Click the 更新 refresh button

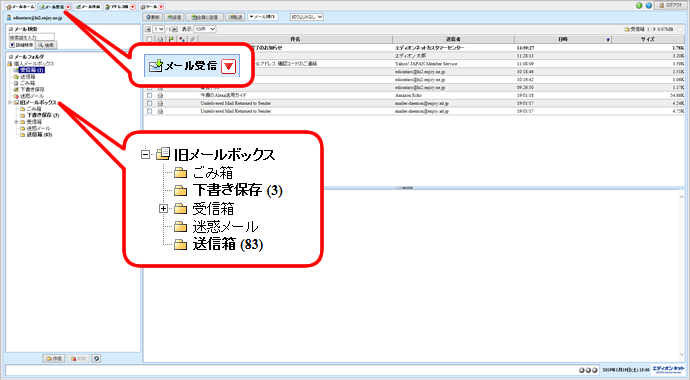click(x=153, y=17)
